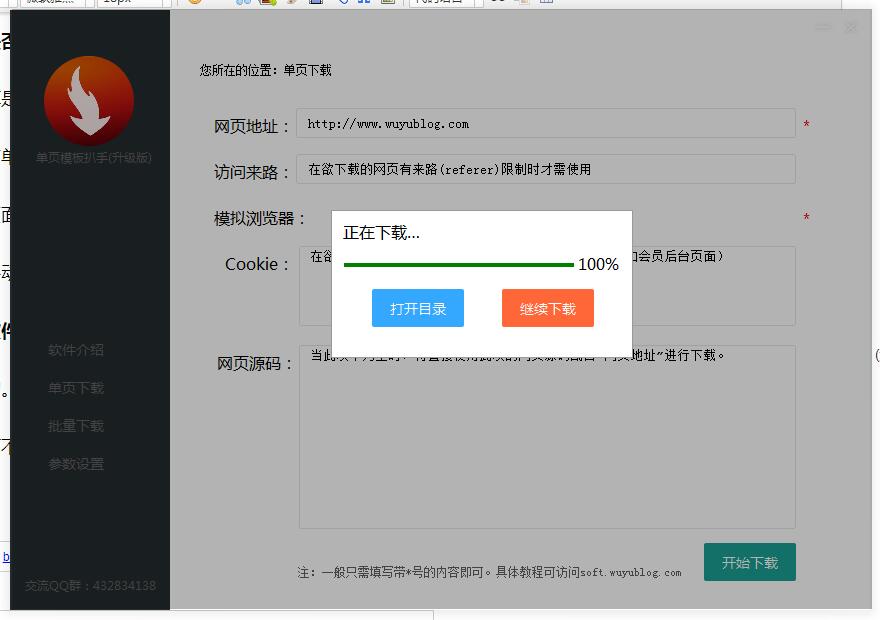Click the 网页地址 URL input field
The image size is (880, 620).
point(545,124)
